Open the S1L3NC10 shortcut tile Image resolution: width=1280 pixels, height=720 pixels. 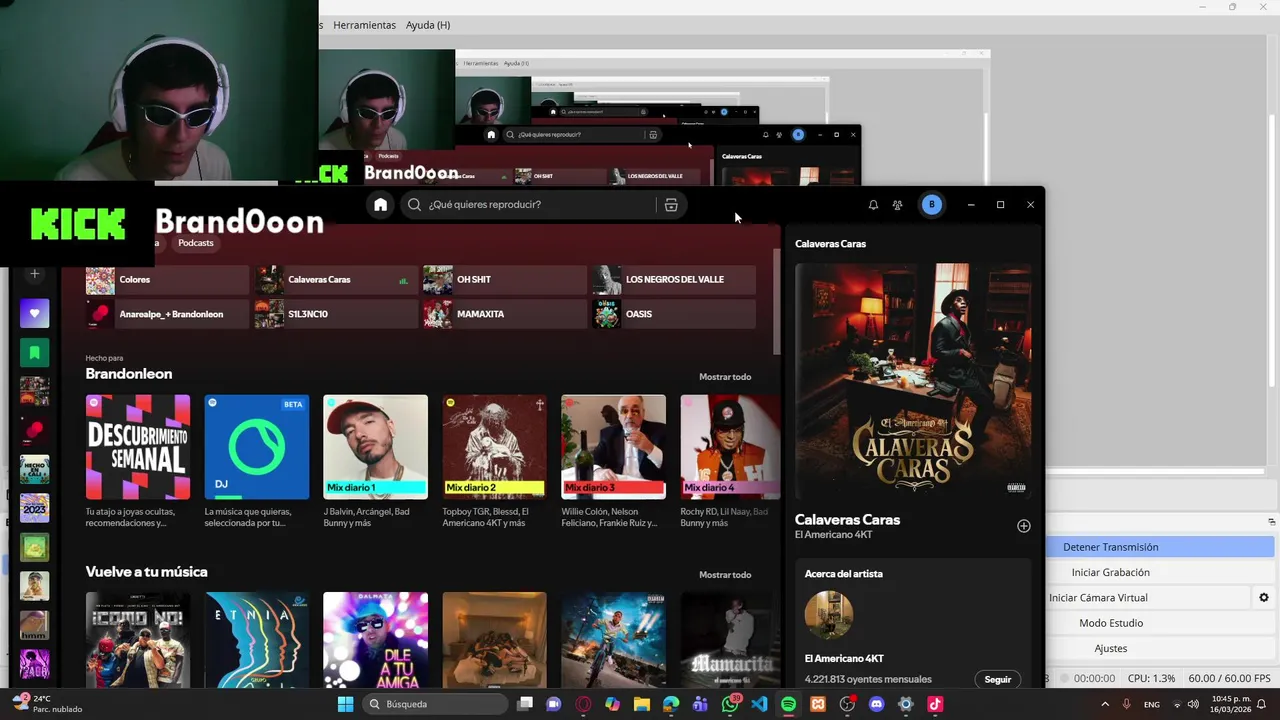coord(336,314)
